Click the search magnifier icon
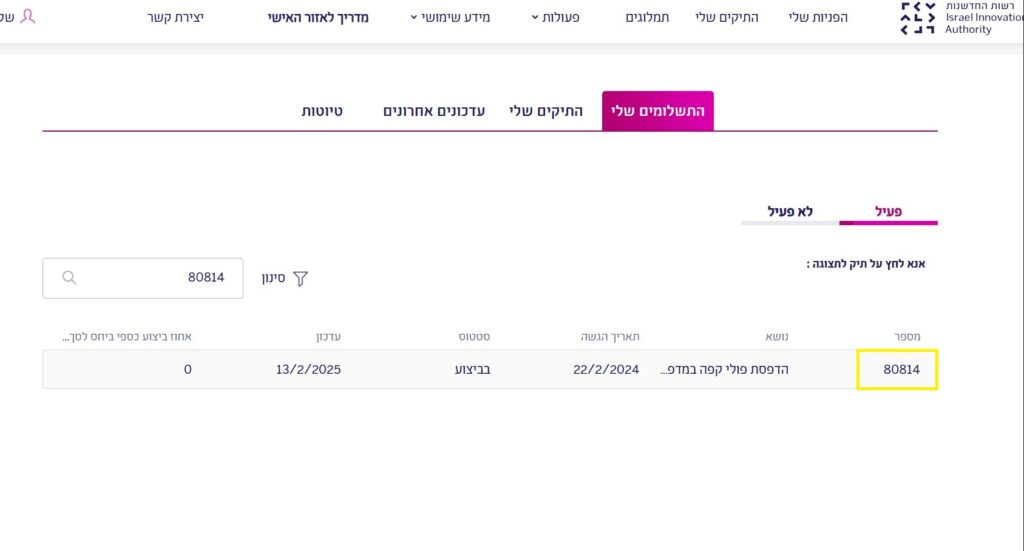The image size is (1024, 551). (x=69, y=278)
